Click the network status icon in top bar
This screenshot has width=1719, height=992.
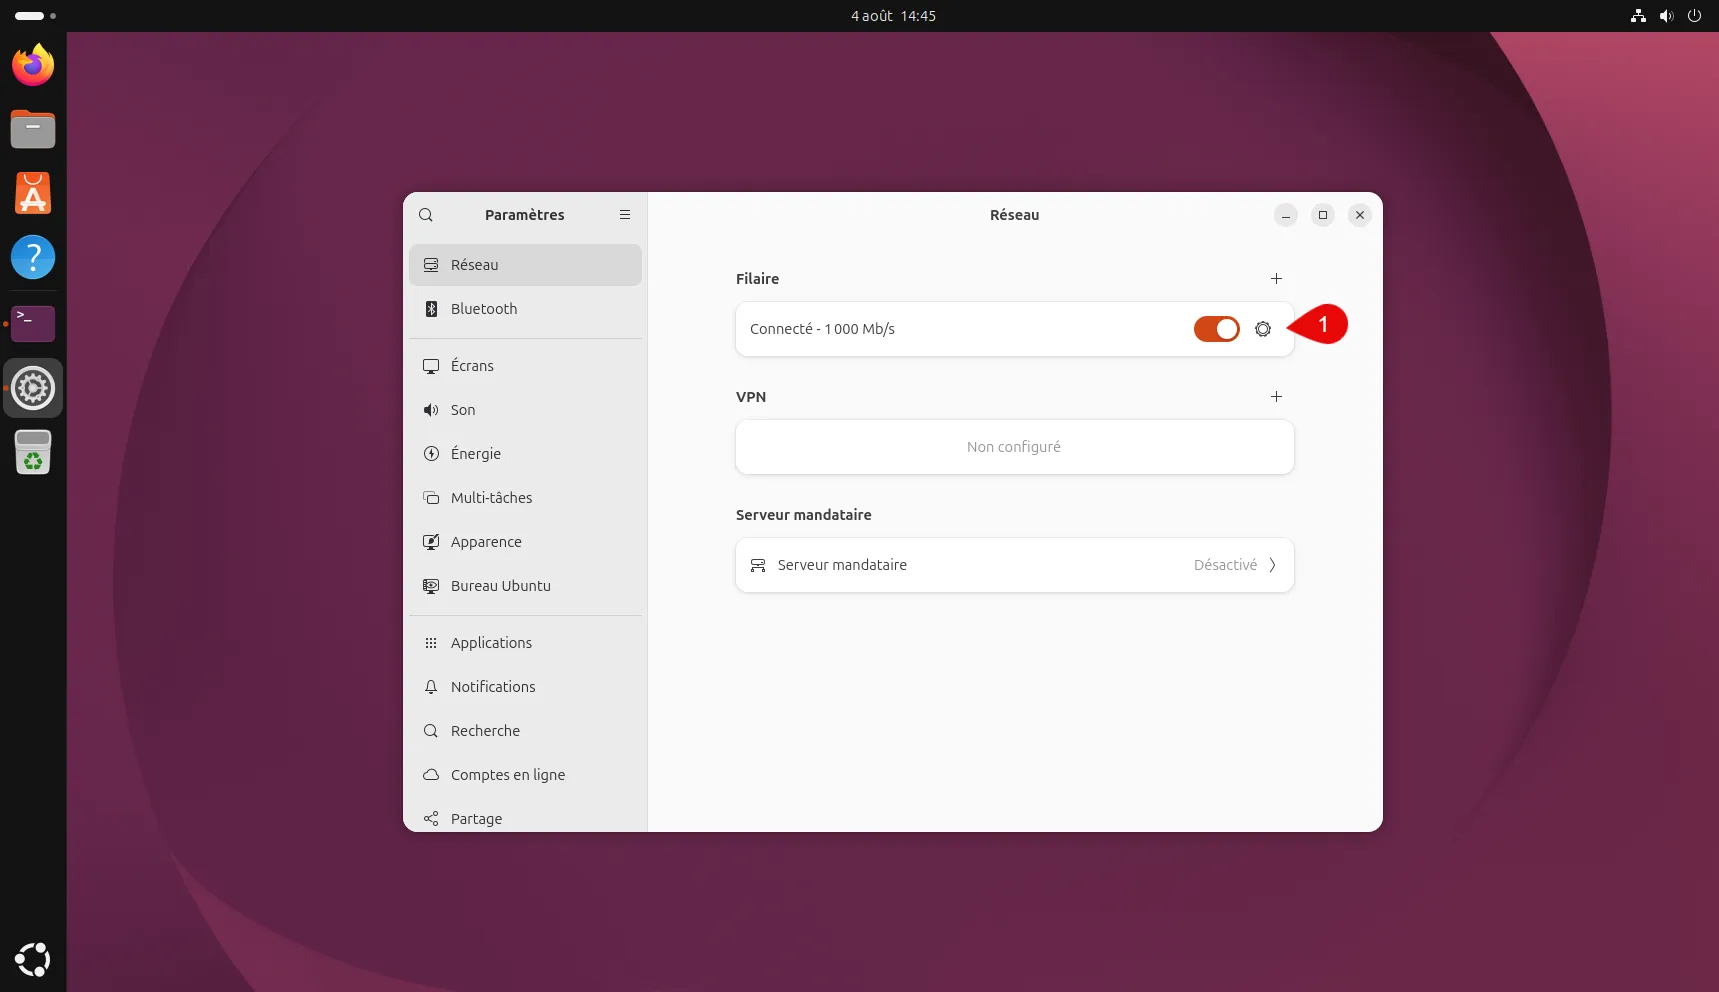coord(1638,16)
